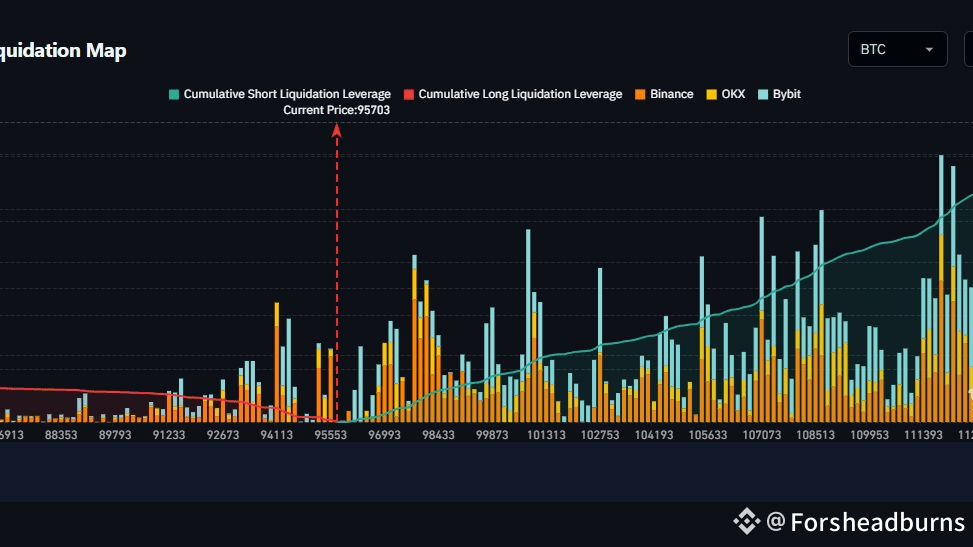The image size is (973, 547).
Task: Click the red dashed current price line
Action: coord(337,280)
